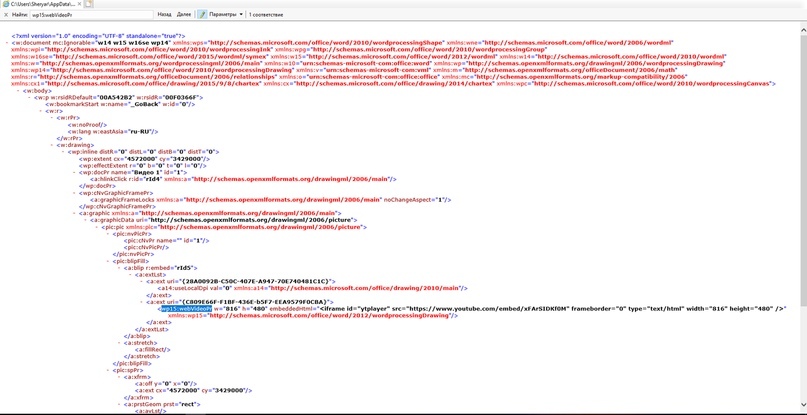Screen dimensions: 807x415
Task: Collapse the a:extLst node under a:blip
Action: click(129, 275)
